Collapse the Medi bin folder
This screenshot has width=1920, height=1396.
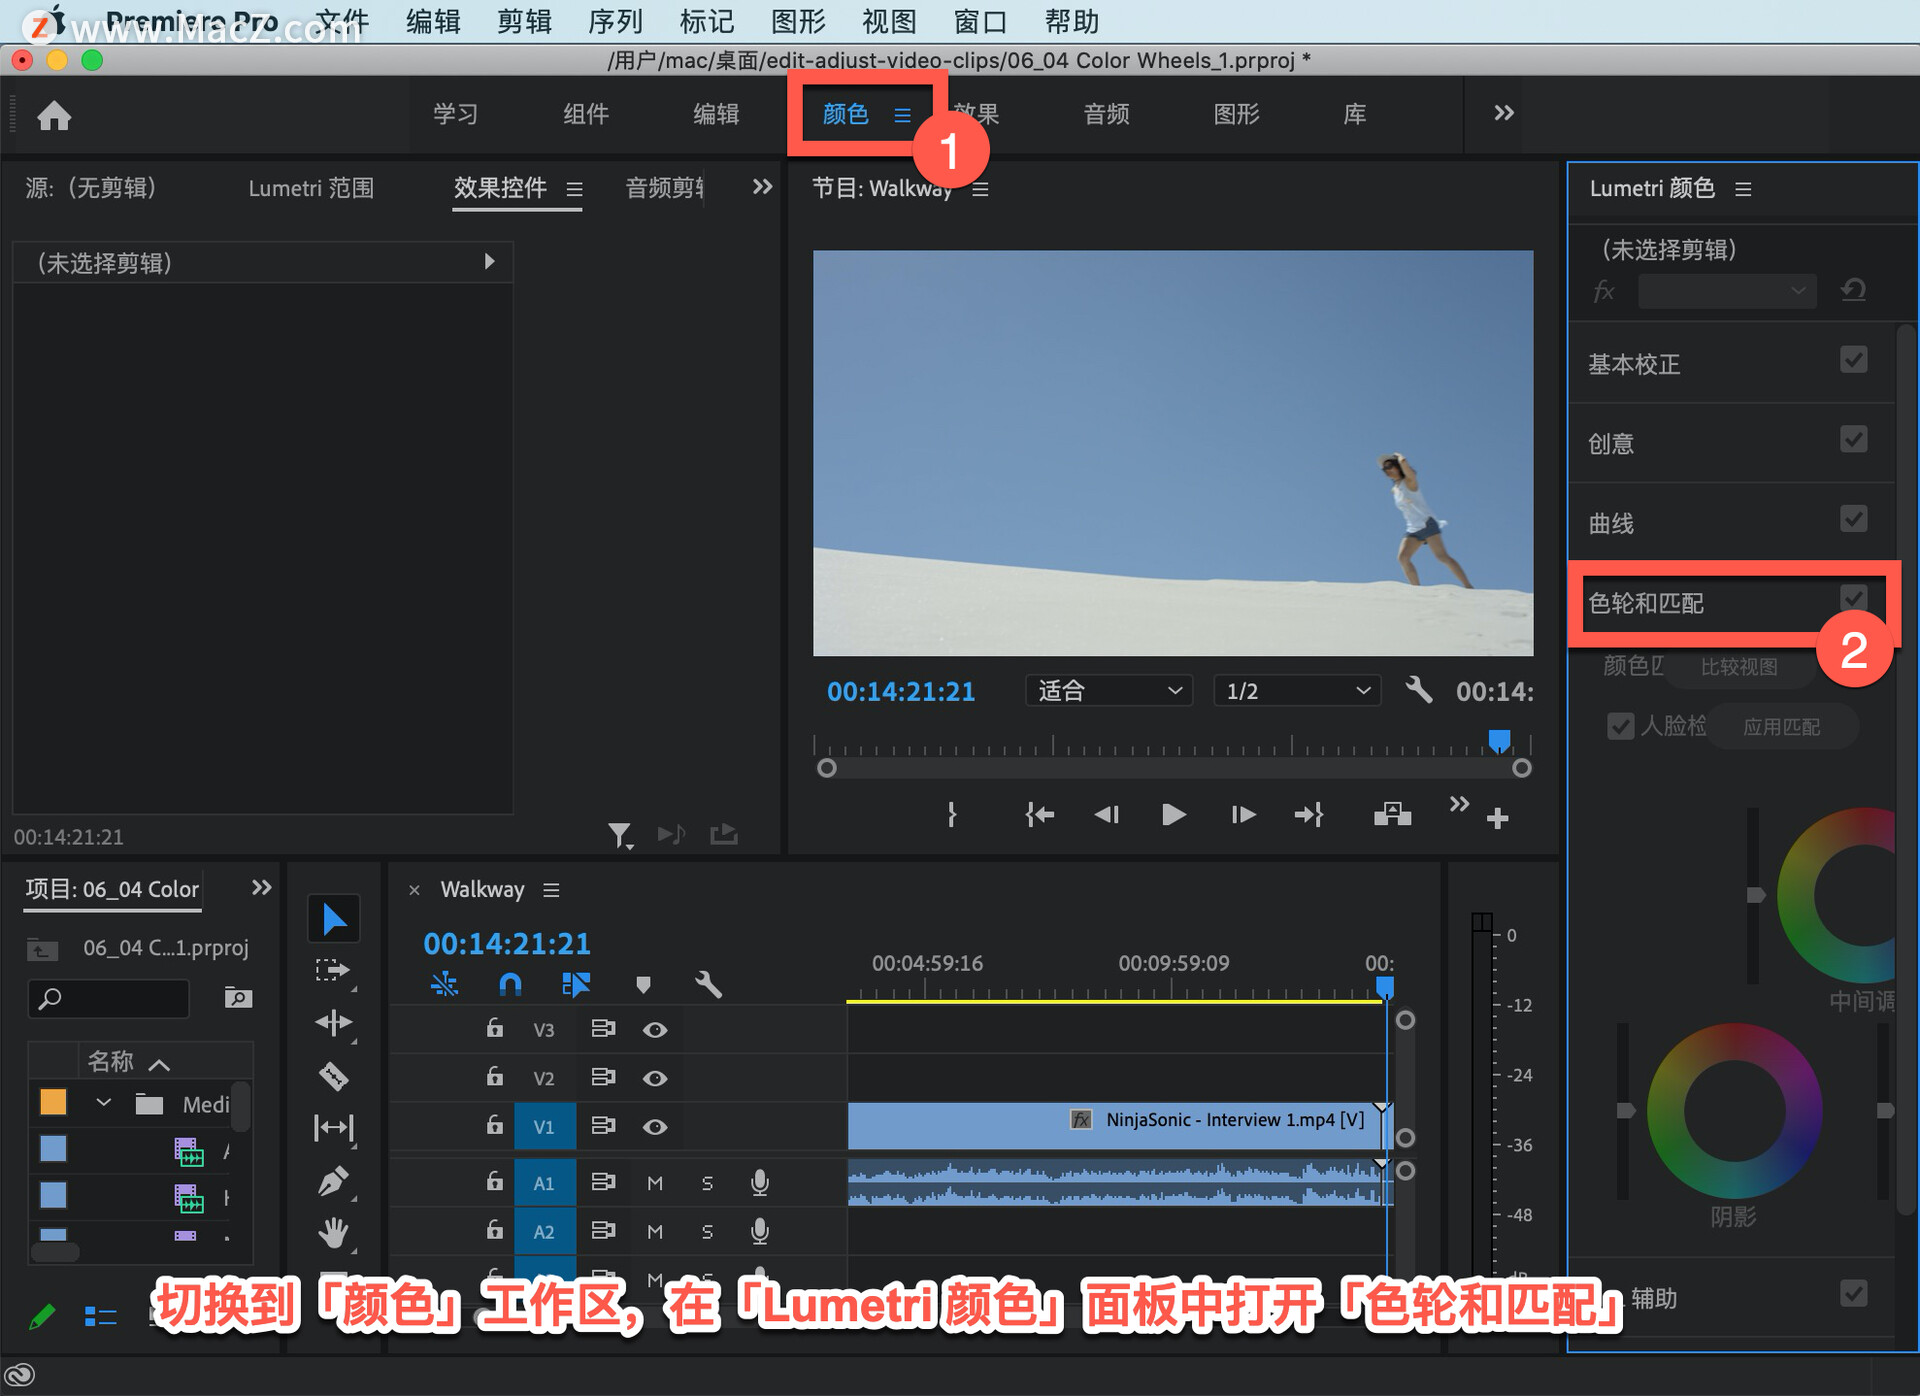[102, 1103]
